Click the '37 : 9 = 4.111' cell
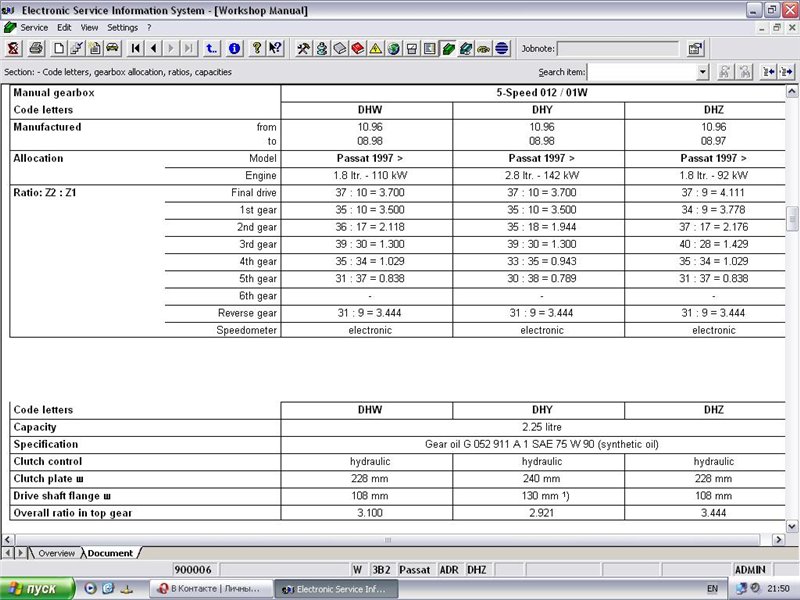800x600 pixels. (x=713, y=192)
